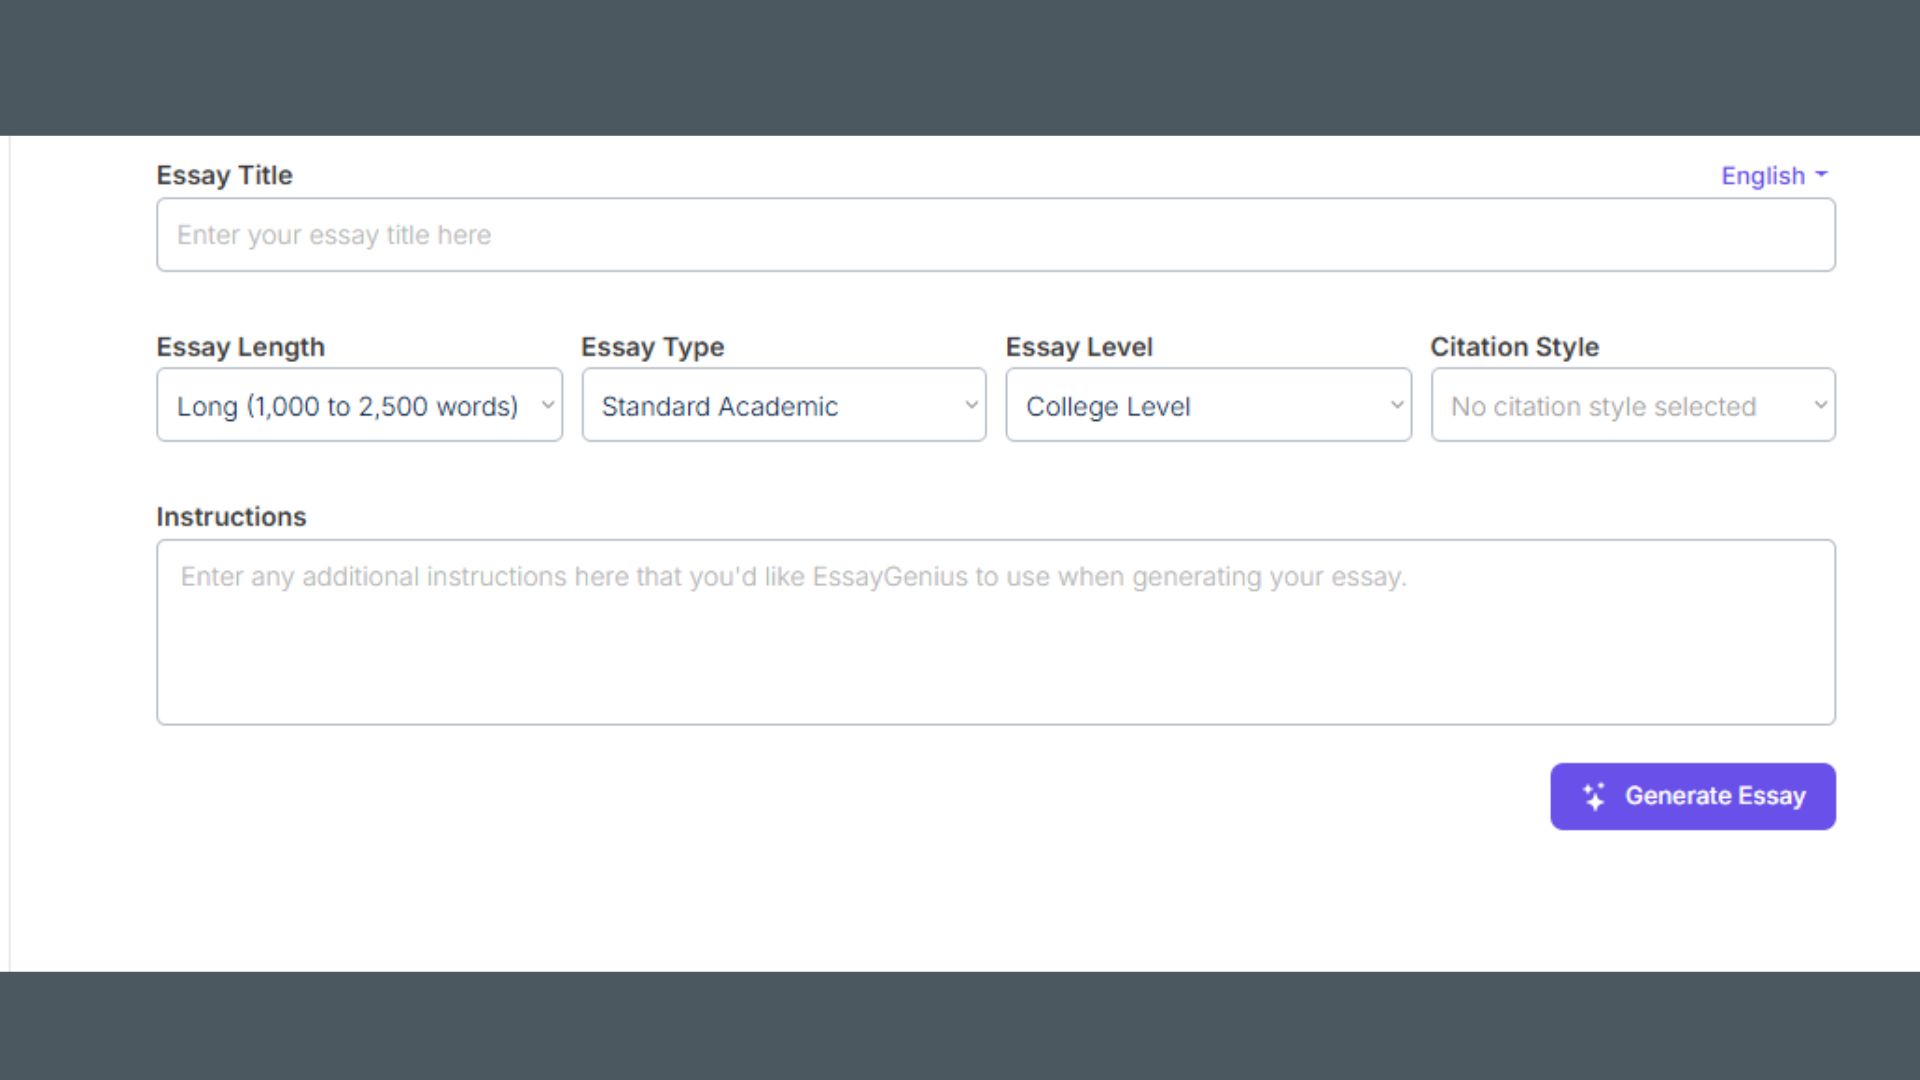
Task: Open the English language selector
Action: coord(1763,176)
